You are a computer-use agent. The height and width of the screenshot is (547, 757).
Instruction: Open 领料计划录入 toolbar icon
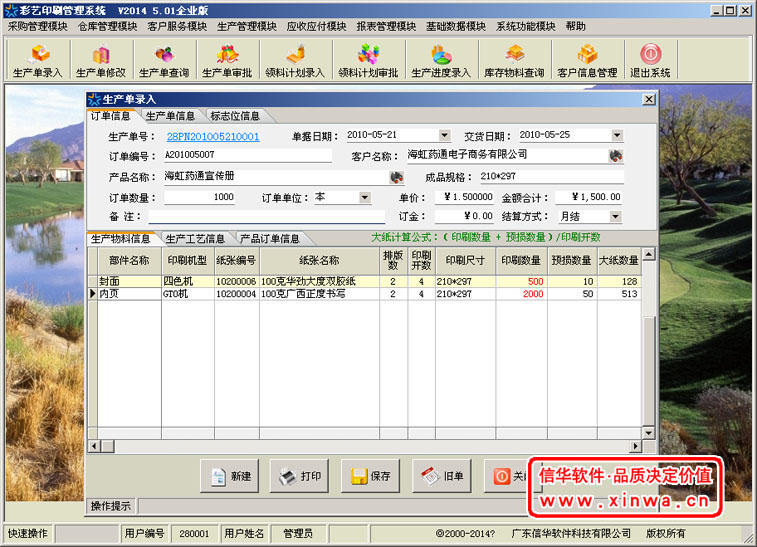295,60
